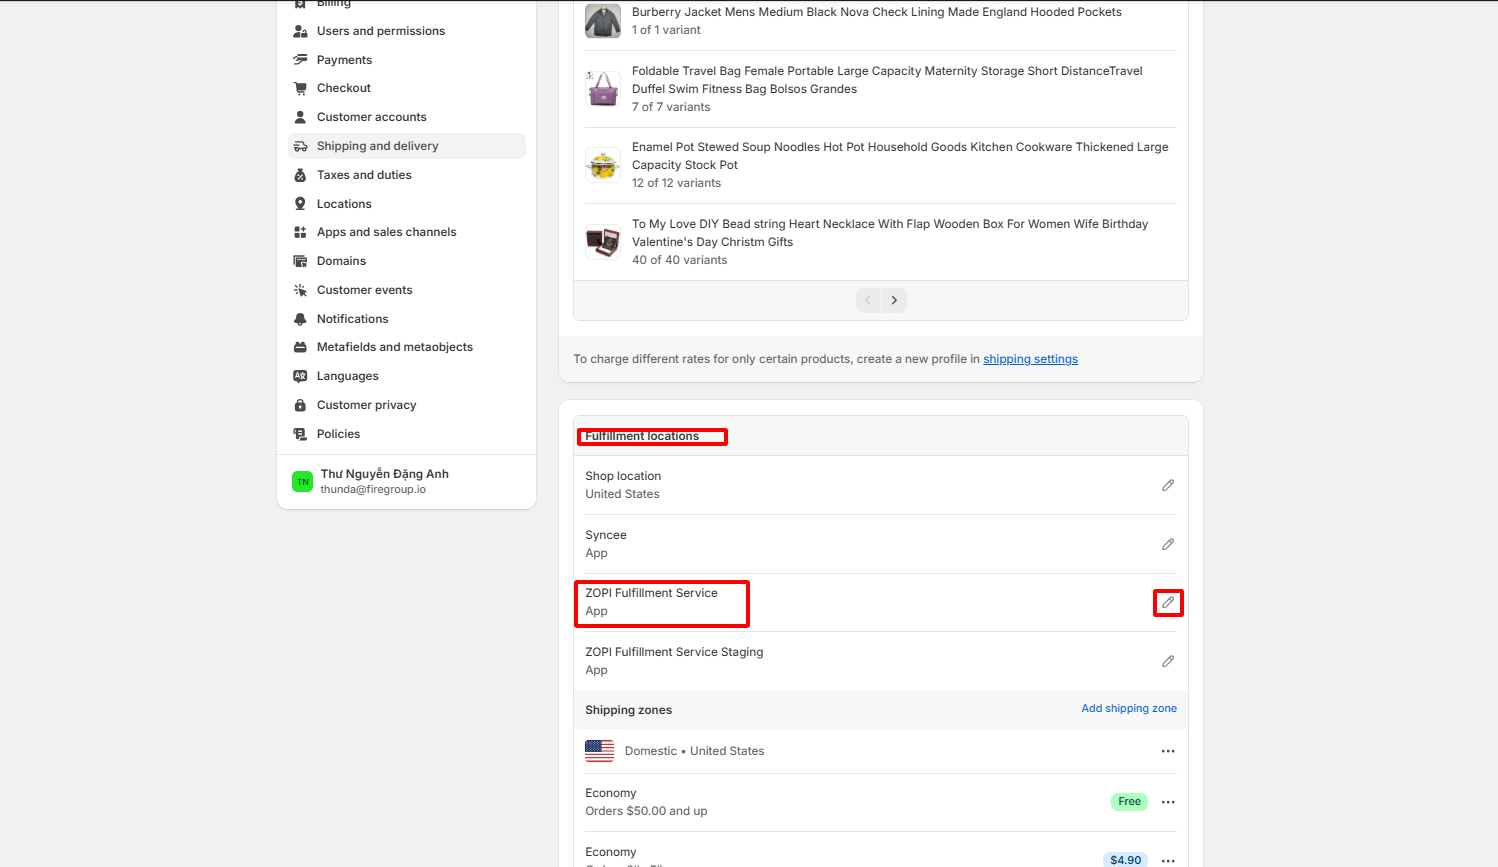Open options for the Free Economy rate
Viewport: 1498px width, 867px height.
[1167, 802]
